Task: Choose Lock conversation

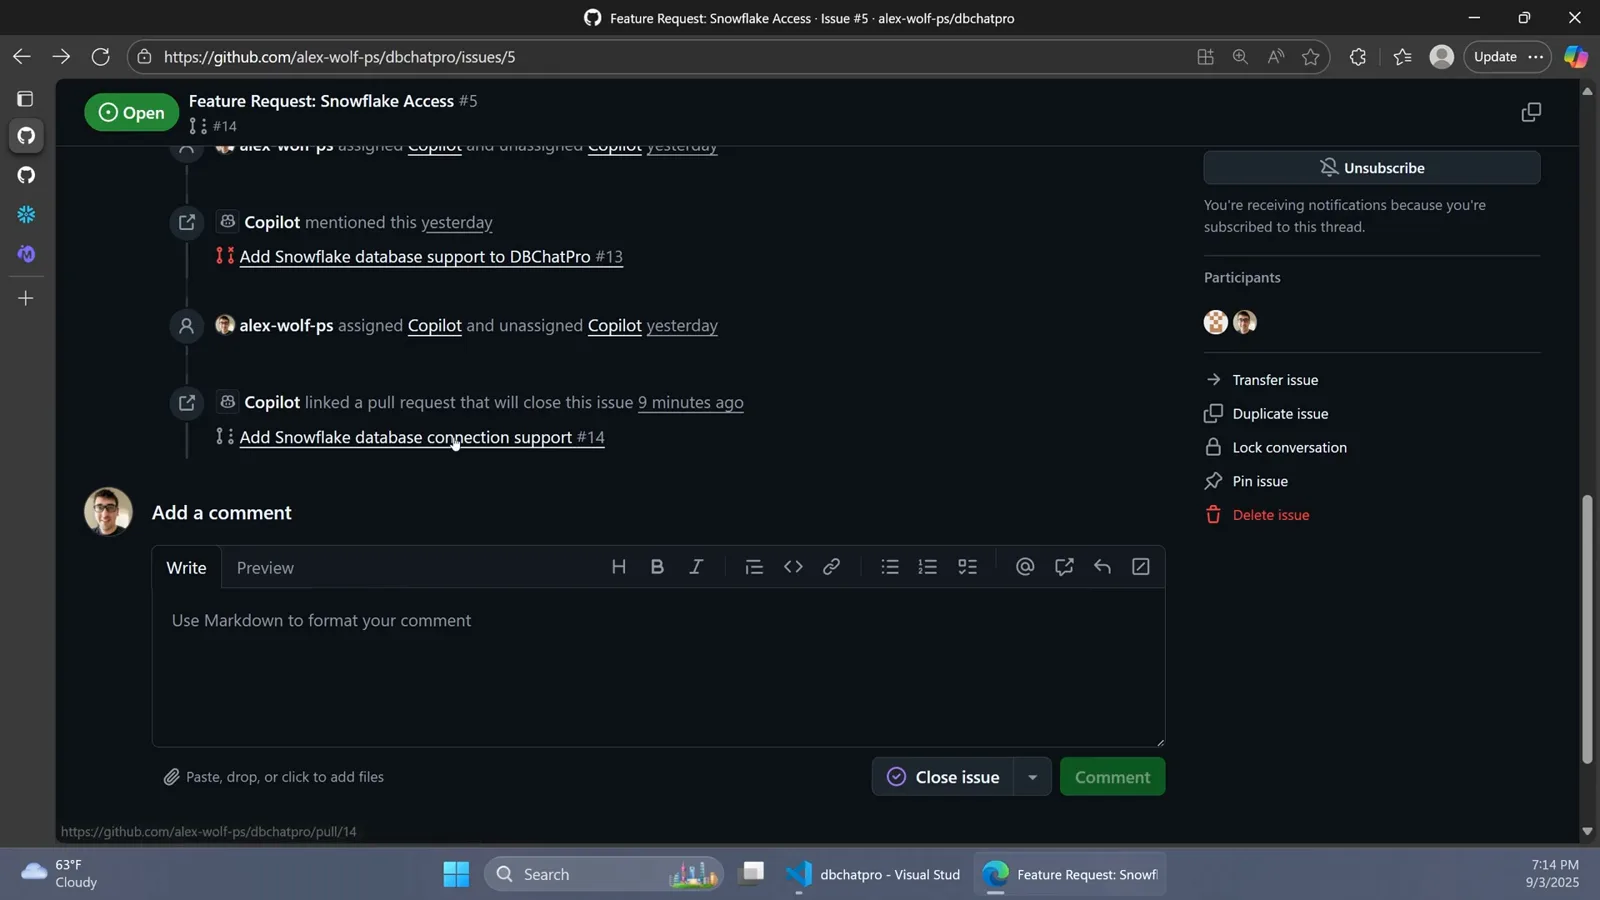Action: [x=1289, y=447]
